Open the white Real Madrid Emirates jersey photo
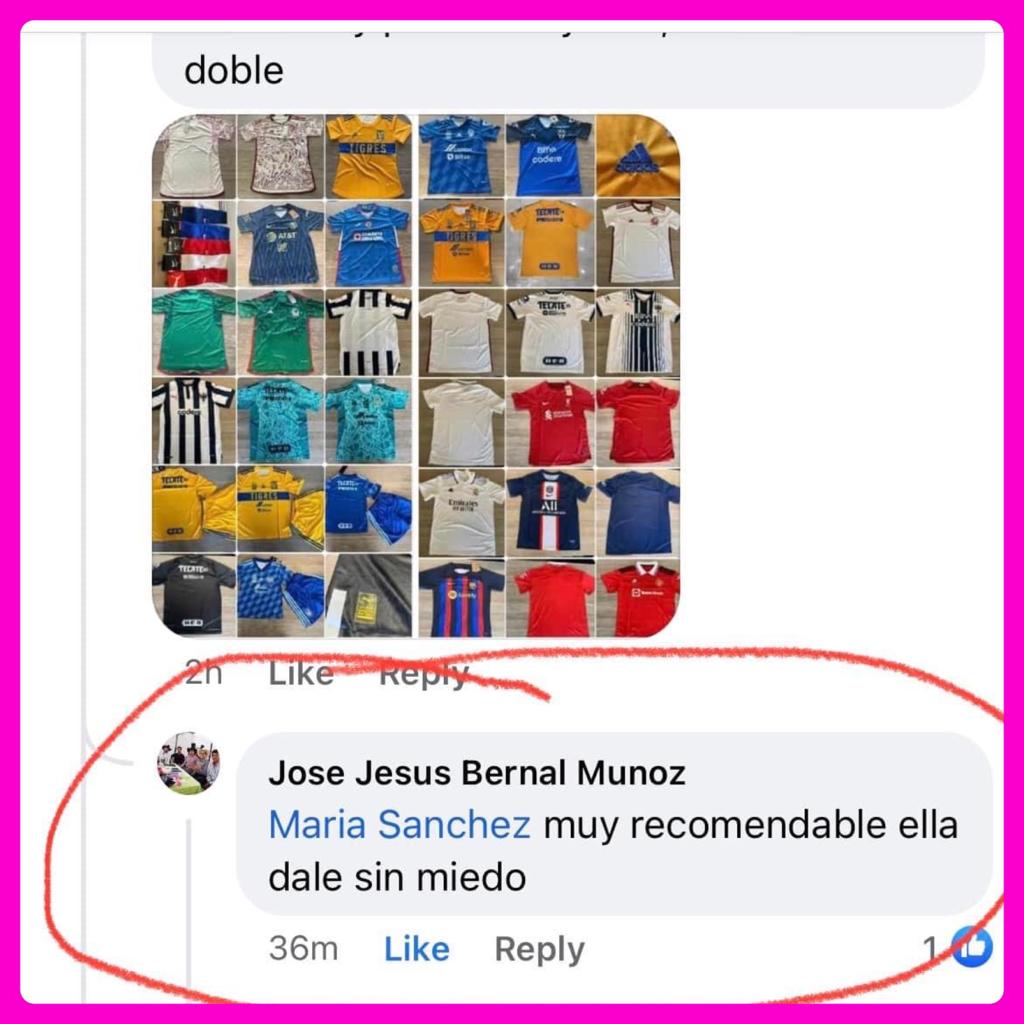This screenshot has width=1024, height=1024. tap(461, 510)
